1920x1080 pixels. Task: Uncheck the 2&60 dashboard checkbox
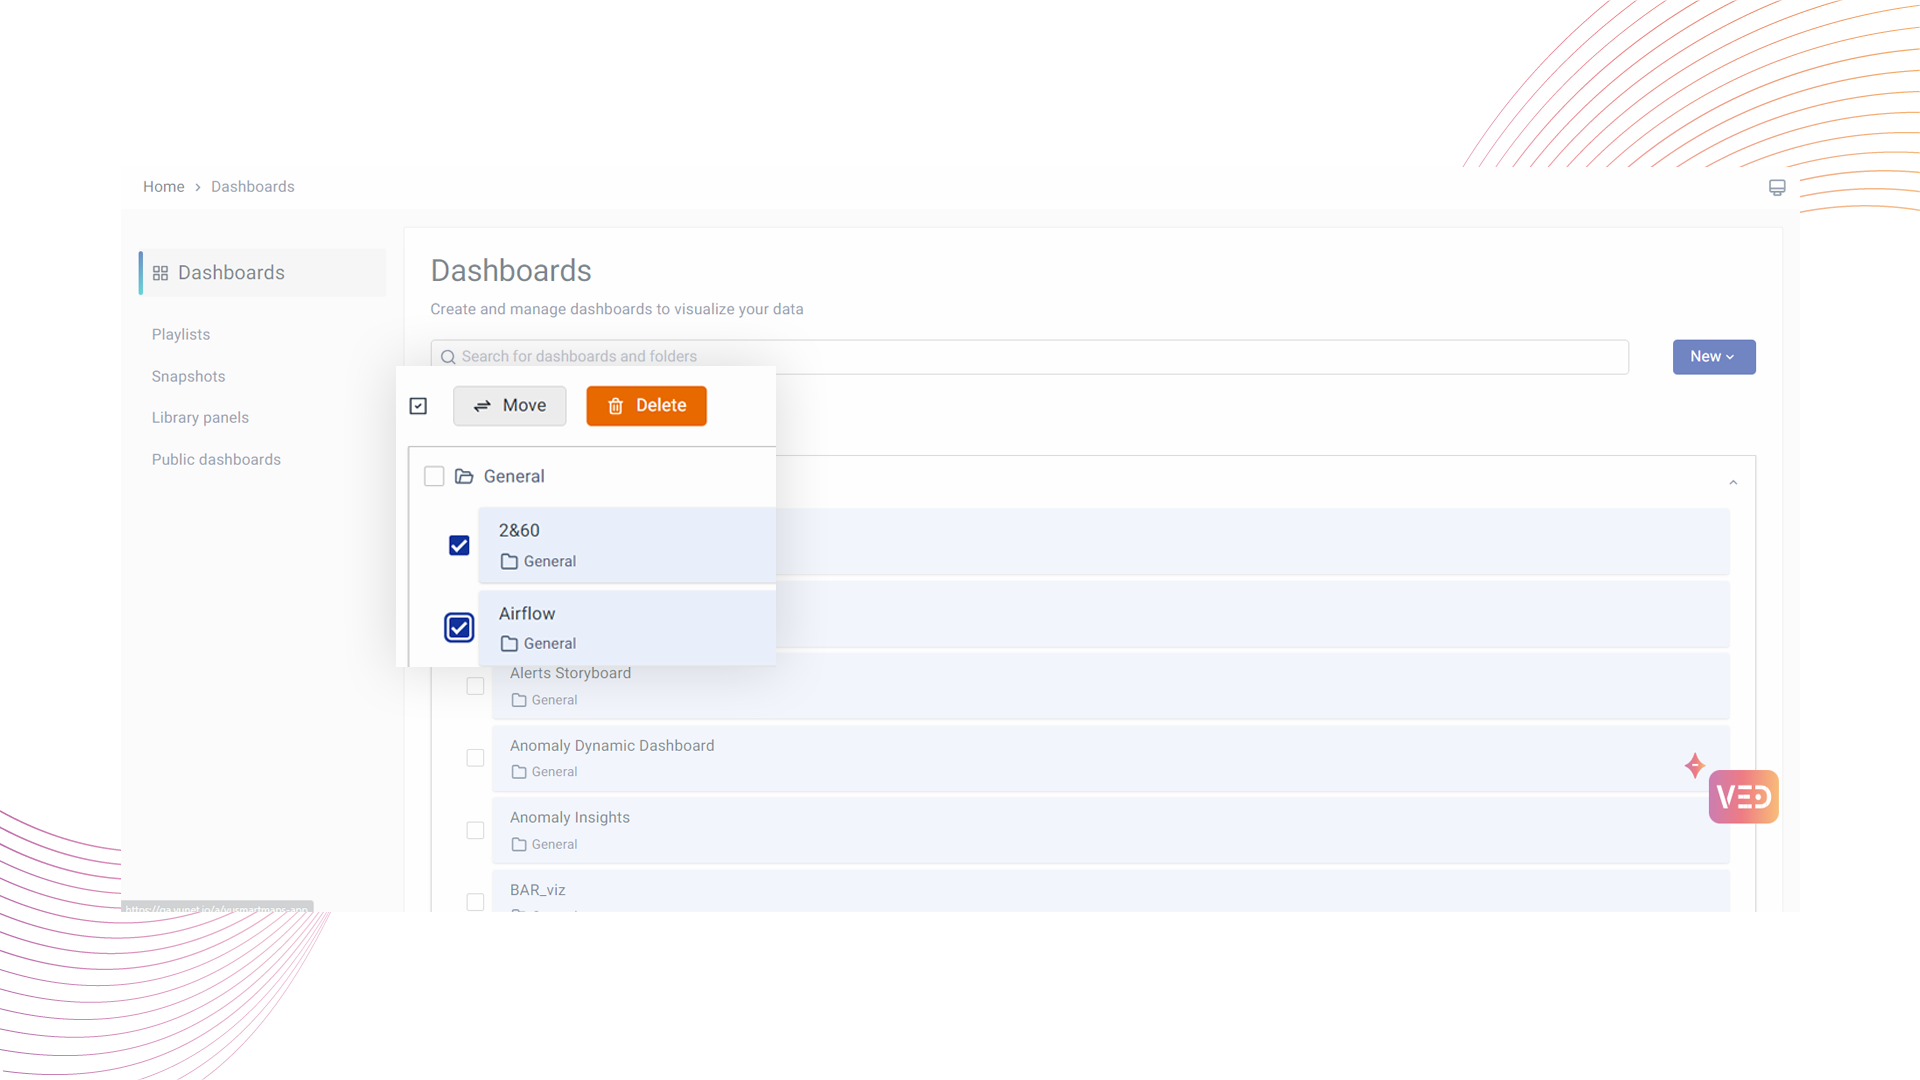point(459,545)
